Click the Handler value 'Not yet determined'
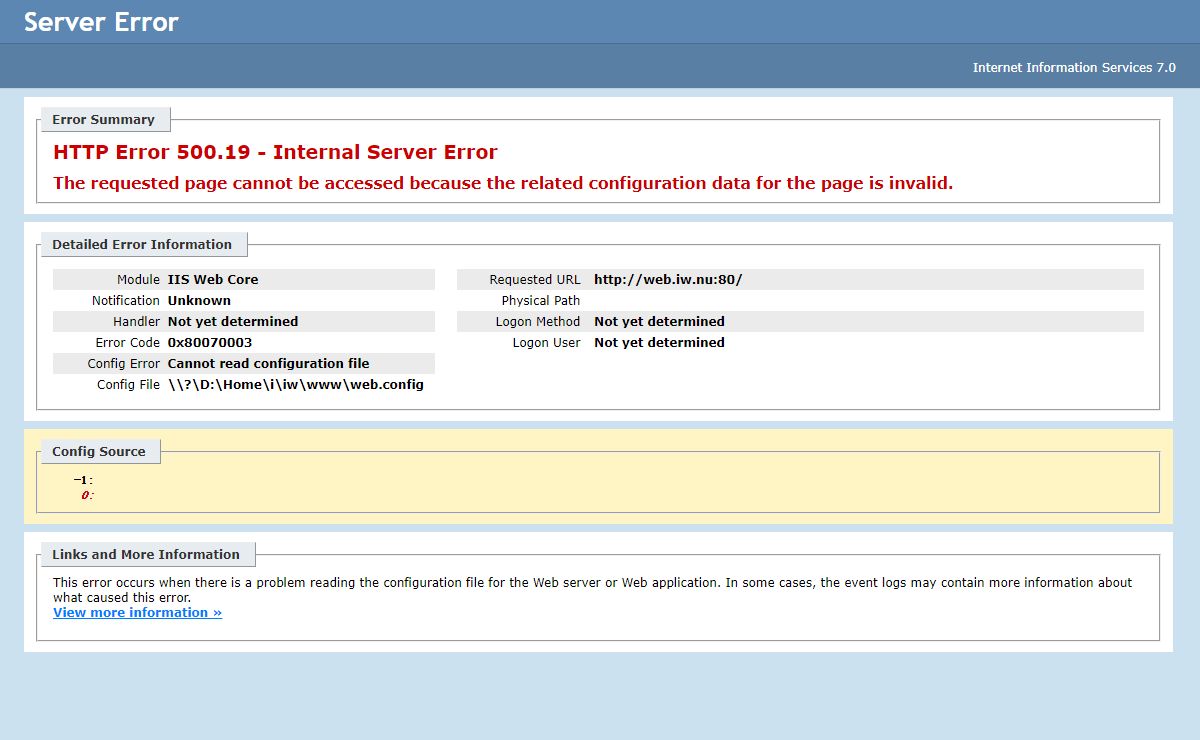Screen dimensions: 1200x740 click(x=233, y=321)
